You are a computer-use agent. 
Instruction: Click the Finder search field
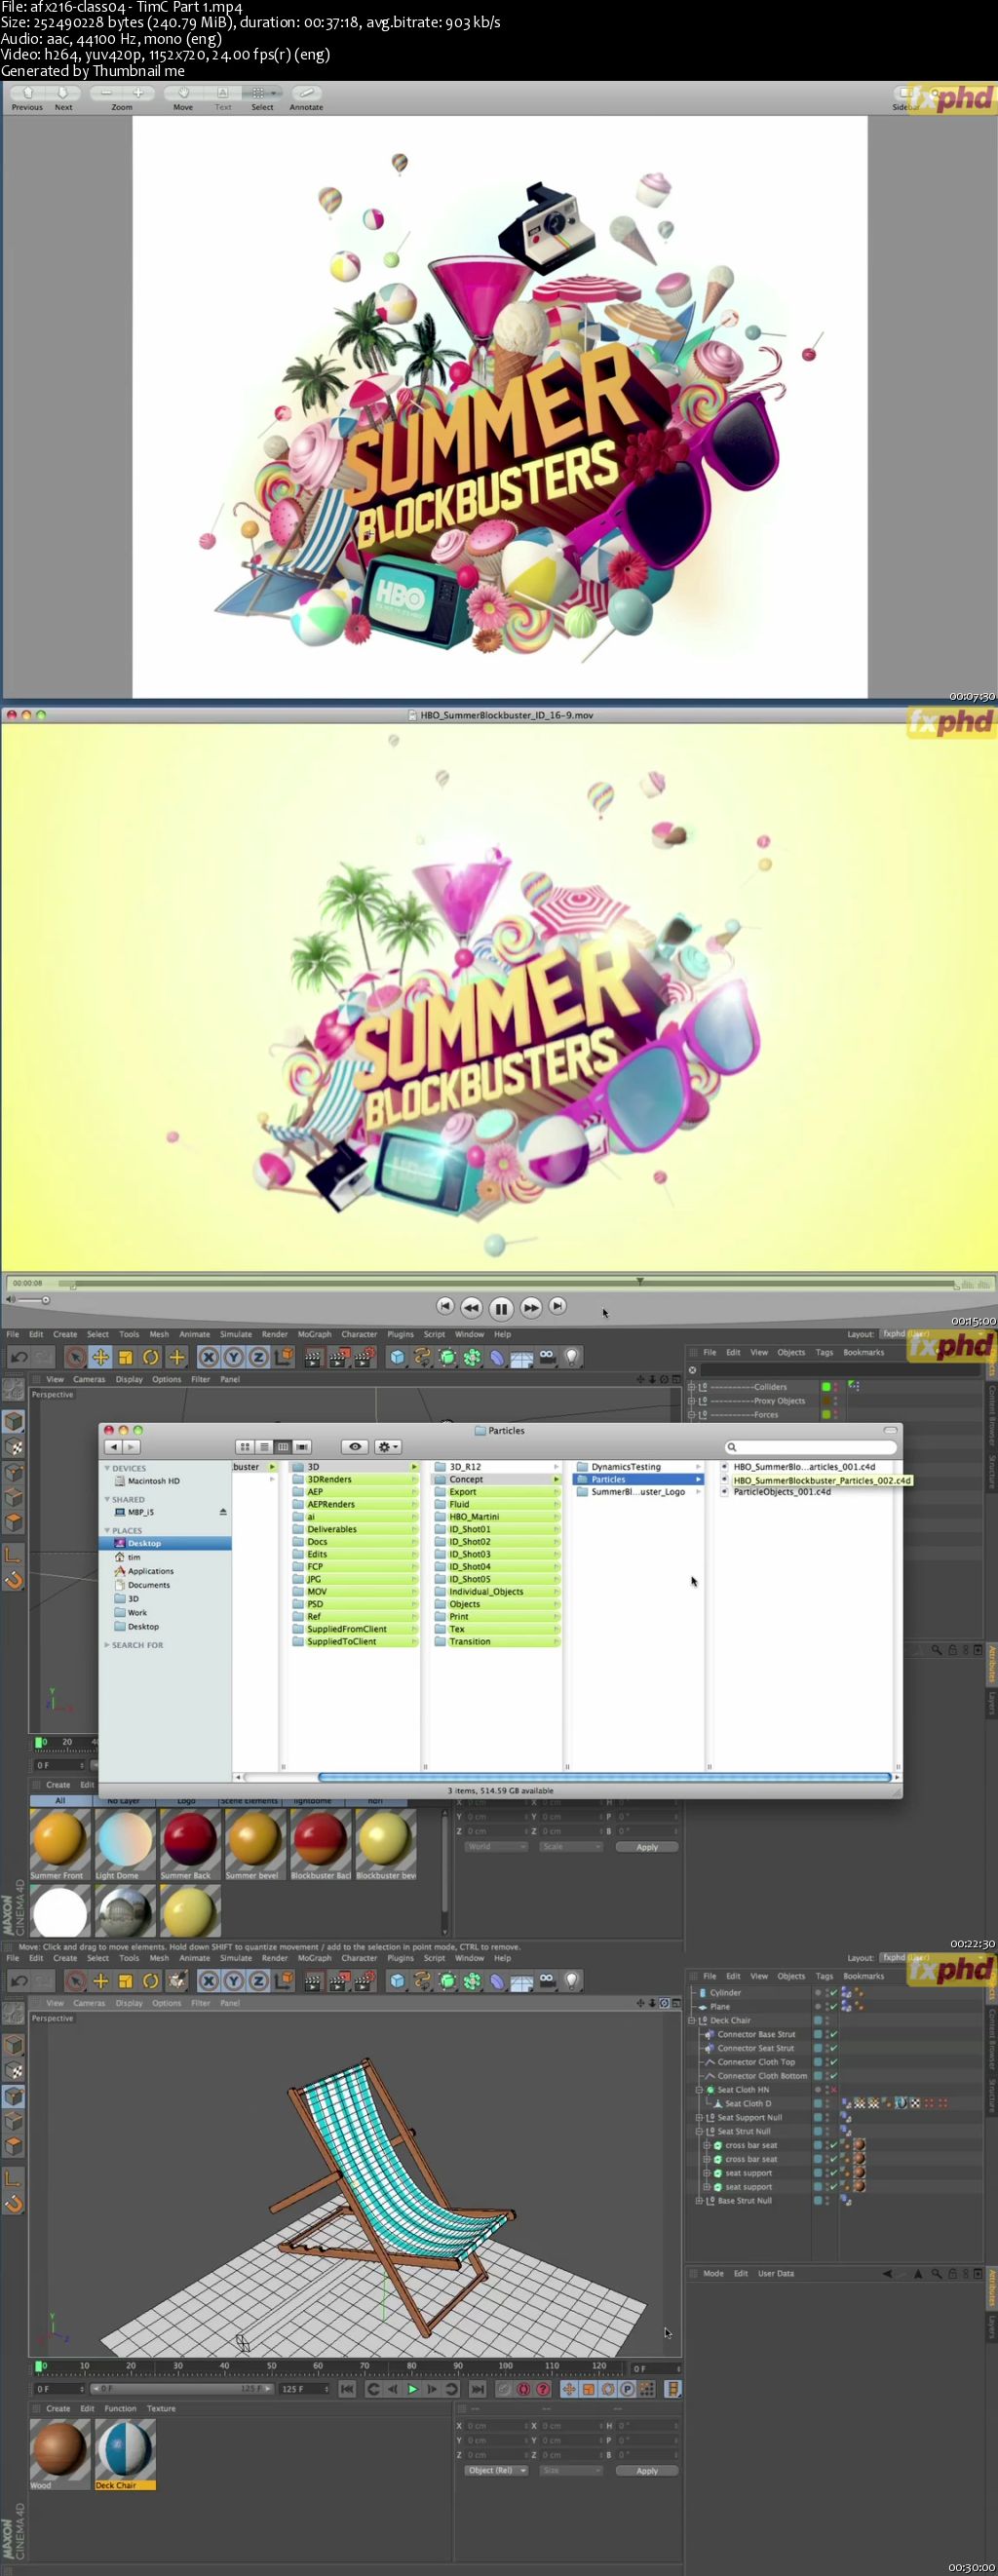810,1447
